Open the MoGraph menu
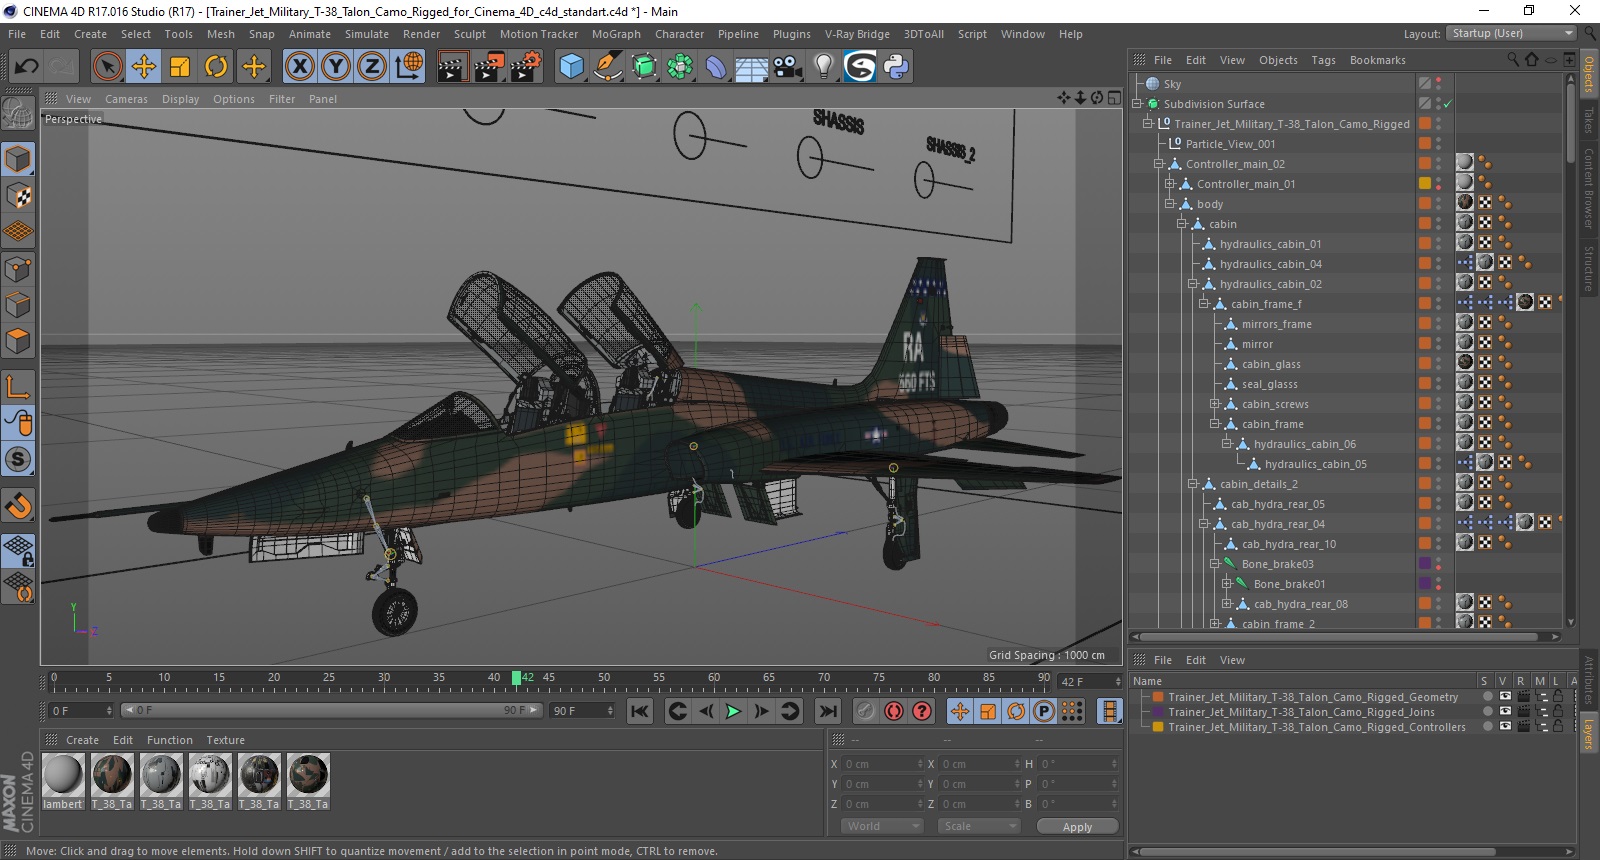 (x=616, y=34)
